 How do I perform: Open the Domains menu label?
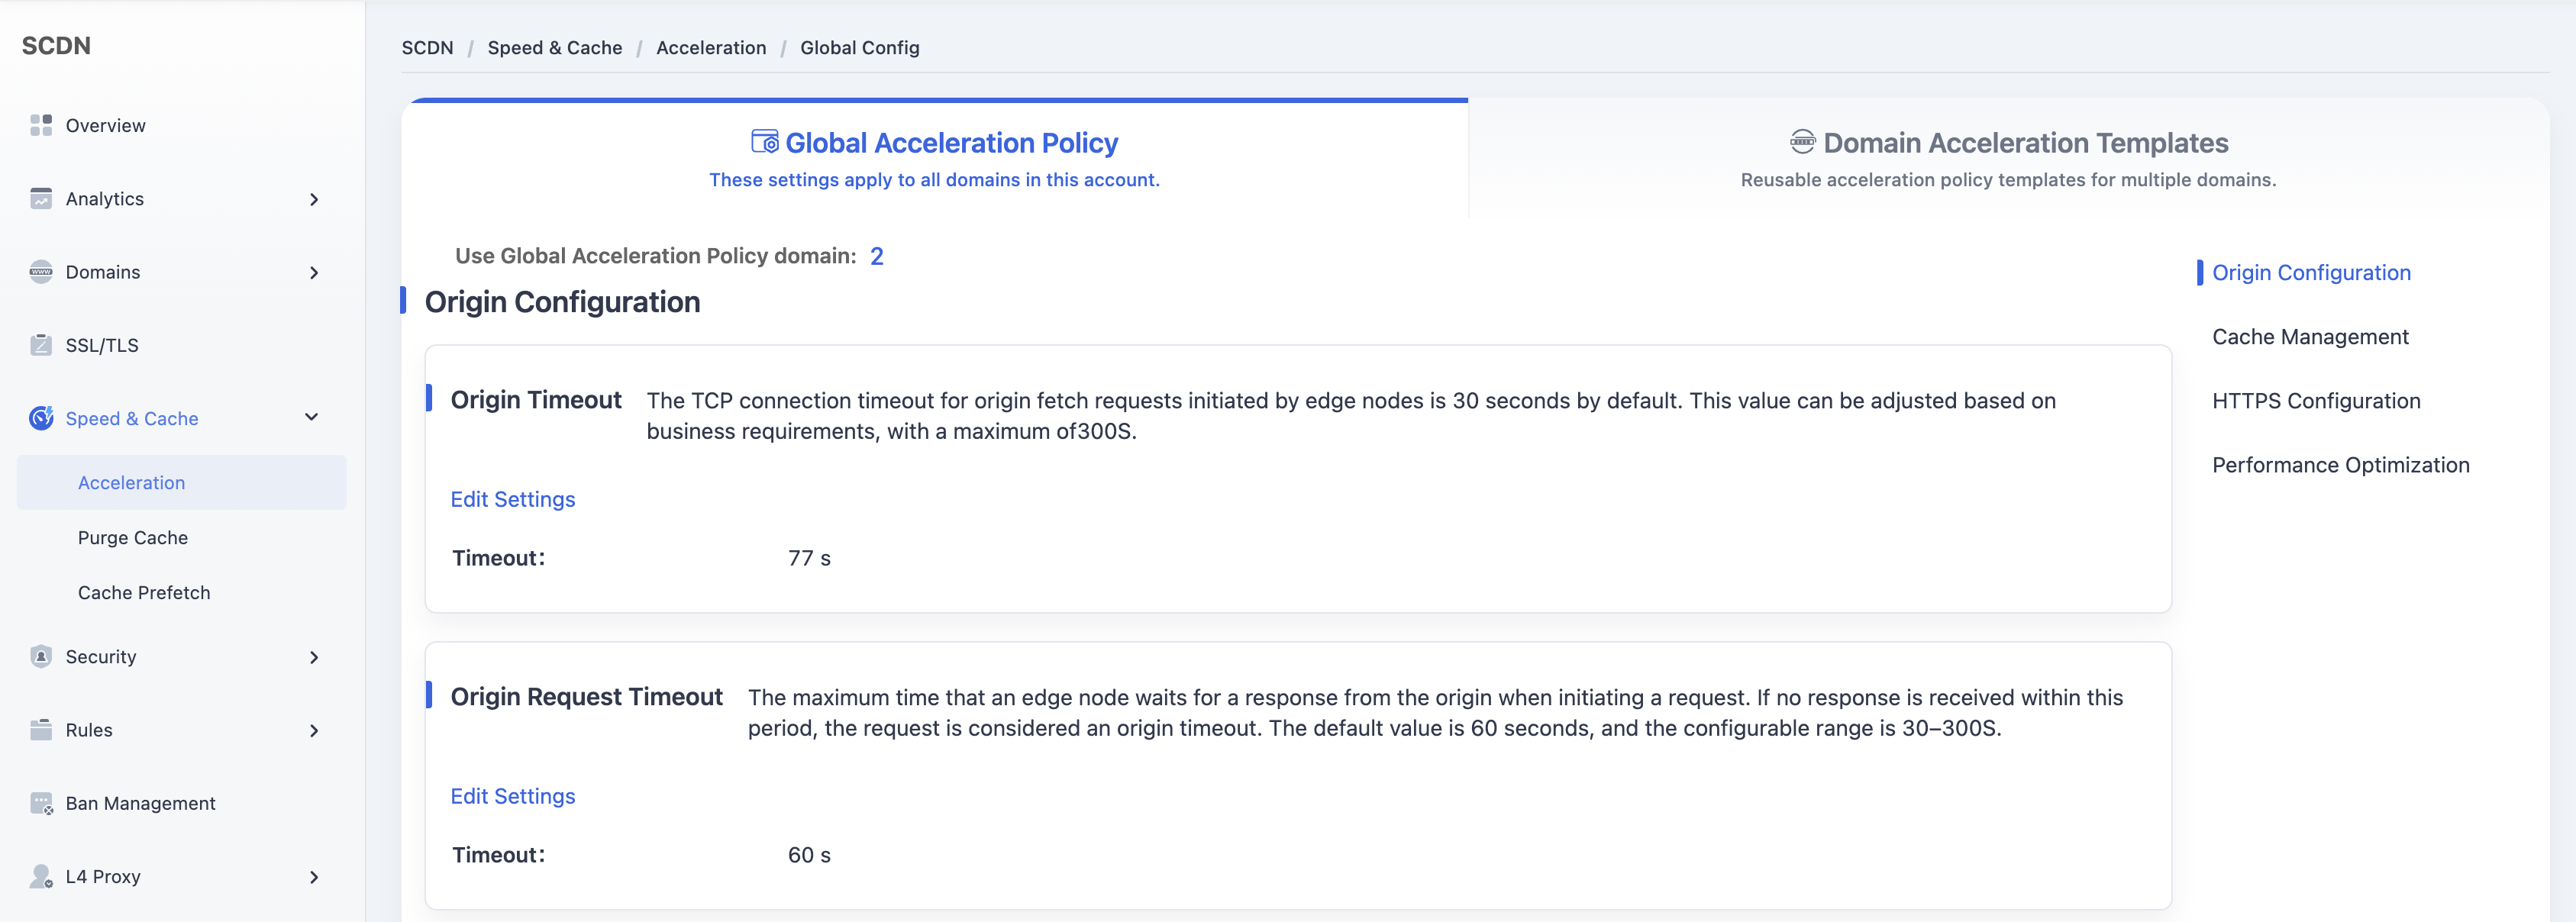103,272
